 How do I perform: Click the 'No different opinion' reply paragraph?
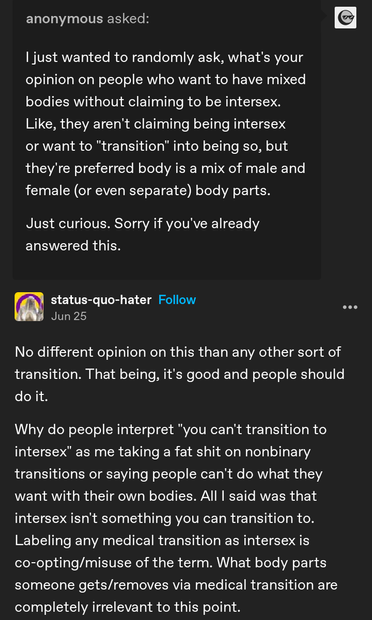[179, 374]
